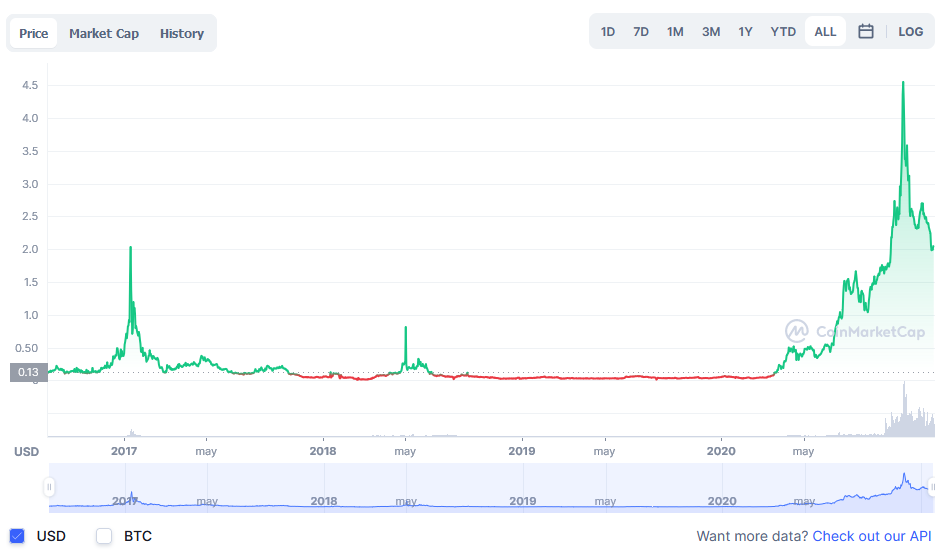
Task: Click the 2020 label on the x-axis
Action: click(x=721, y=451)
